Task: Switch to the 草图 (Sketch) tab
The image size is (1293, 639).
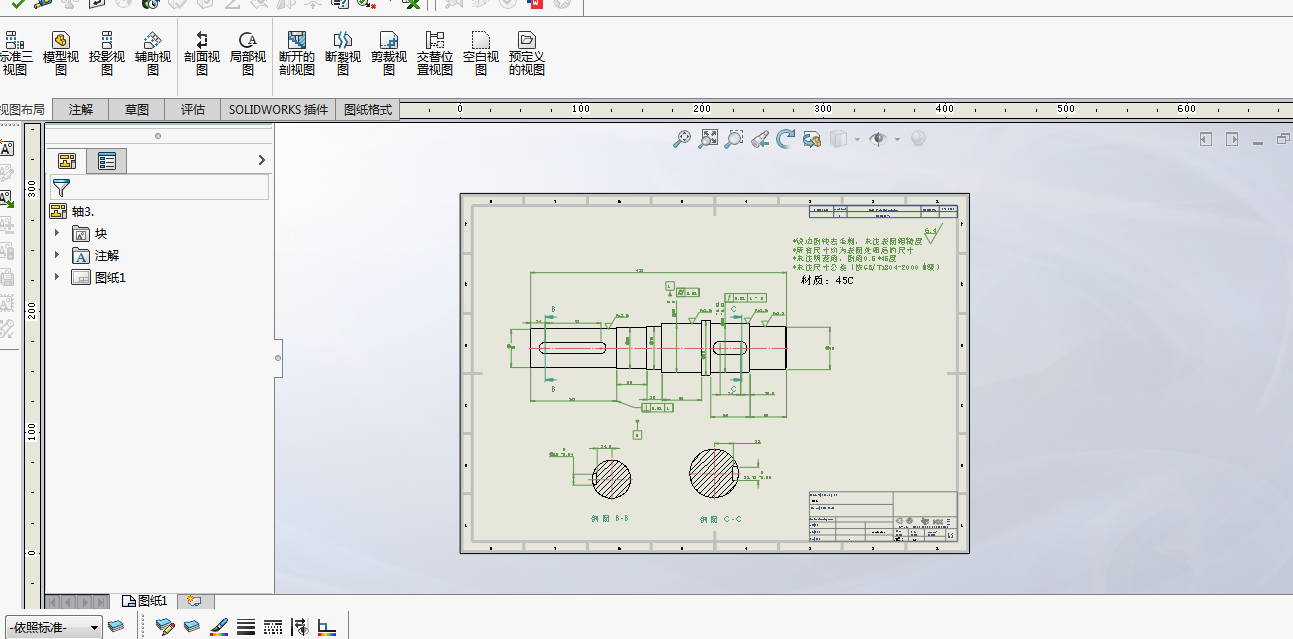Action: click(137, 110)
